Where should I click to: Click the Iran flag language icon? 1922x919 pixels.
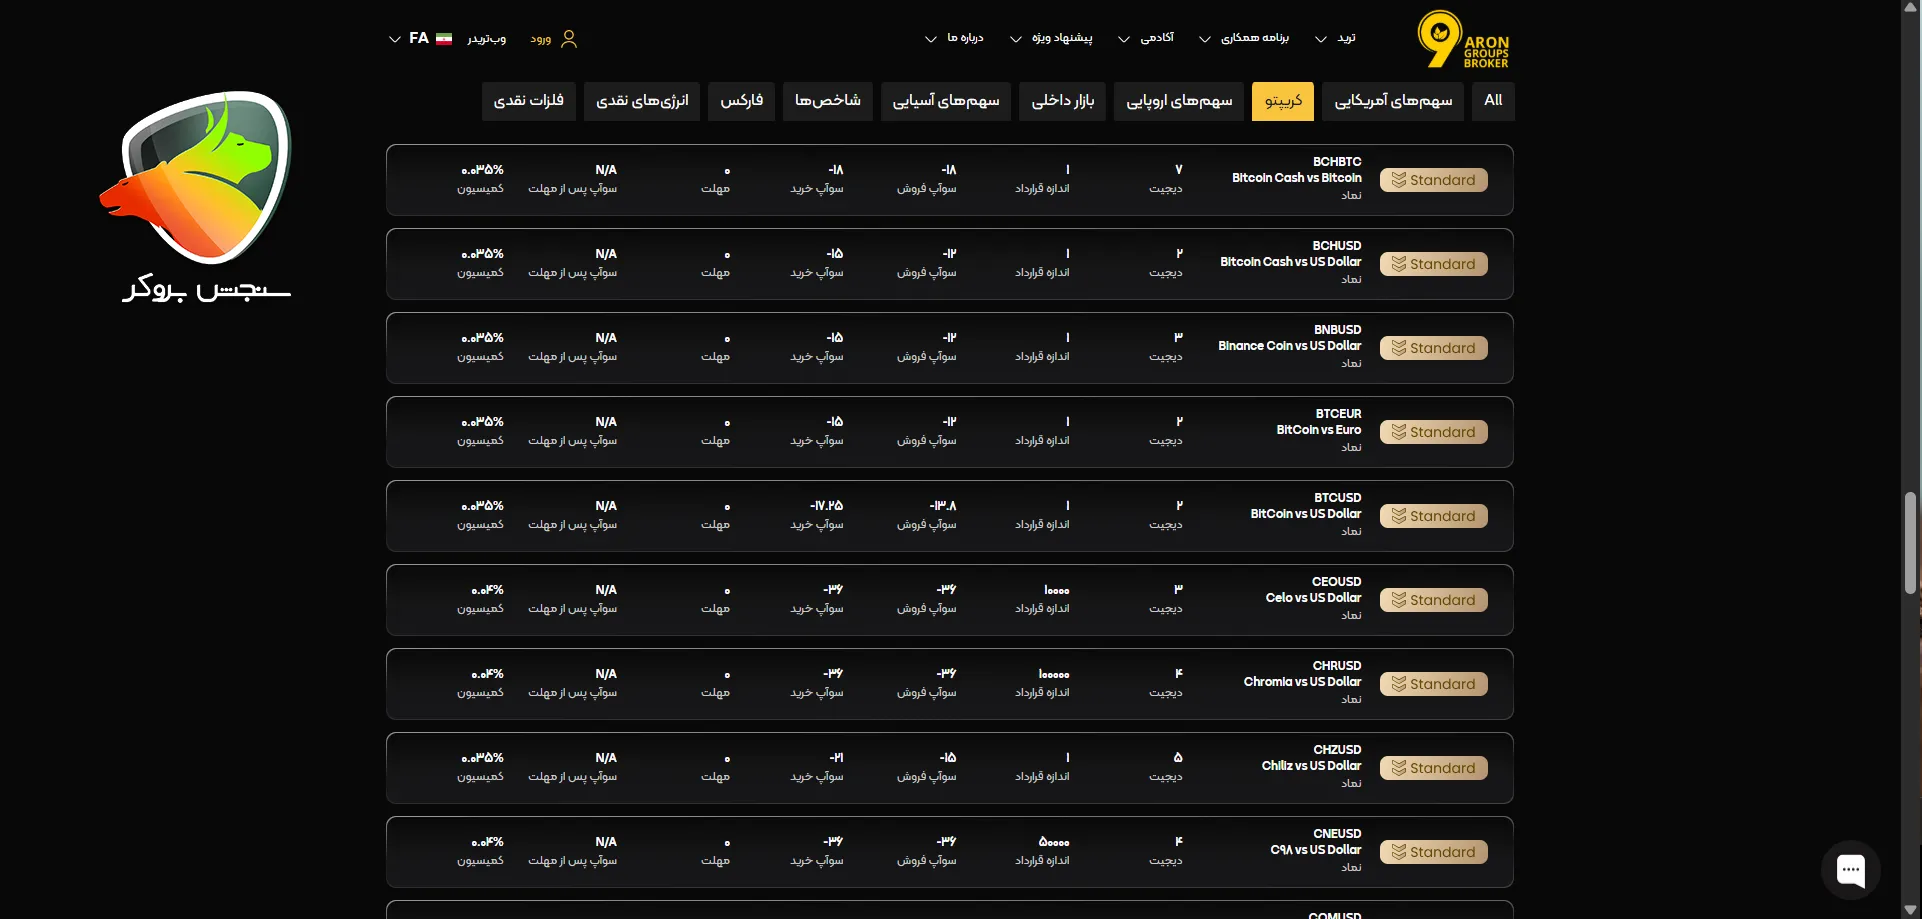coord(444,39)
